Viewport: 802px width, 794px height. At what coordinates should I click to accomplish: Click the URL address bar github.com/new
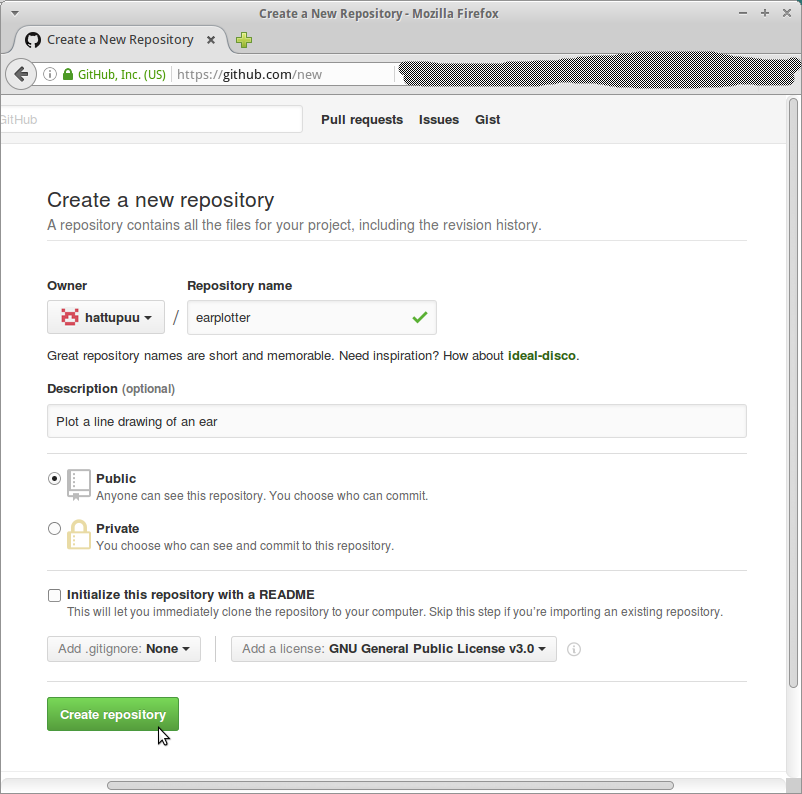point(250,75)
